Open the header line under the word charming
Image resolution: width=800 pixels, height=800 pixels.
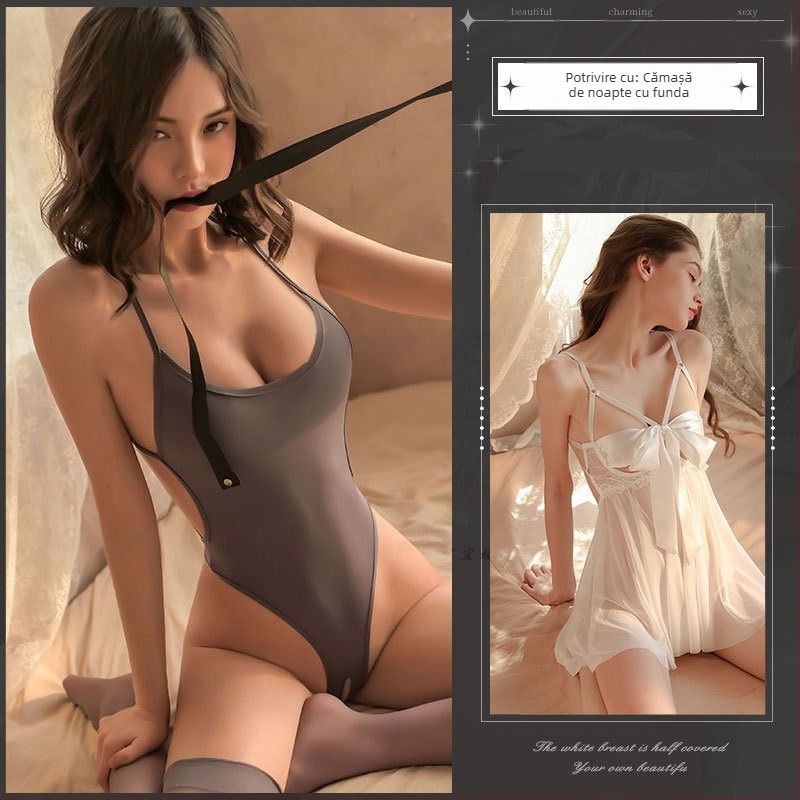click(x=630, y=19)
